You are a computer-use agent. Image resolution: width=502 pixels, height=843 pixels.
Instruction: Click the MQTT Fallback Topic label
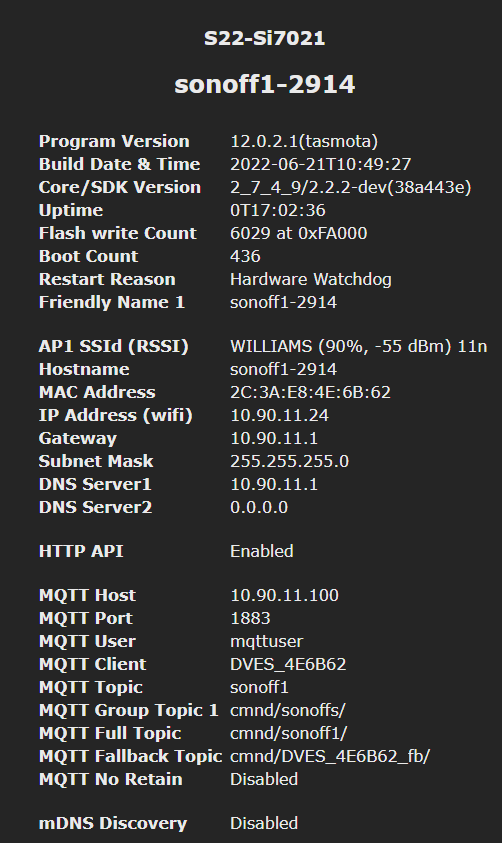(131, 756)
